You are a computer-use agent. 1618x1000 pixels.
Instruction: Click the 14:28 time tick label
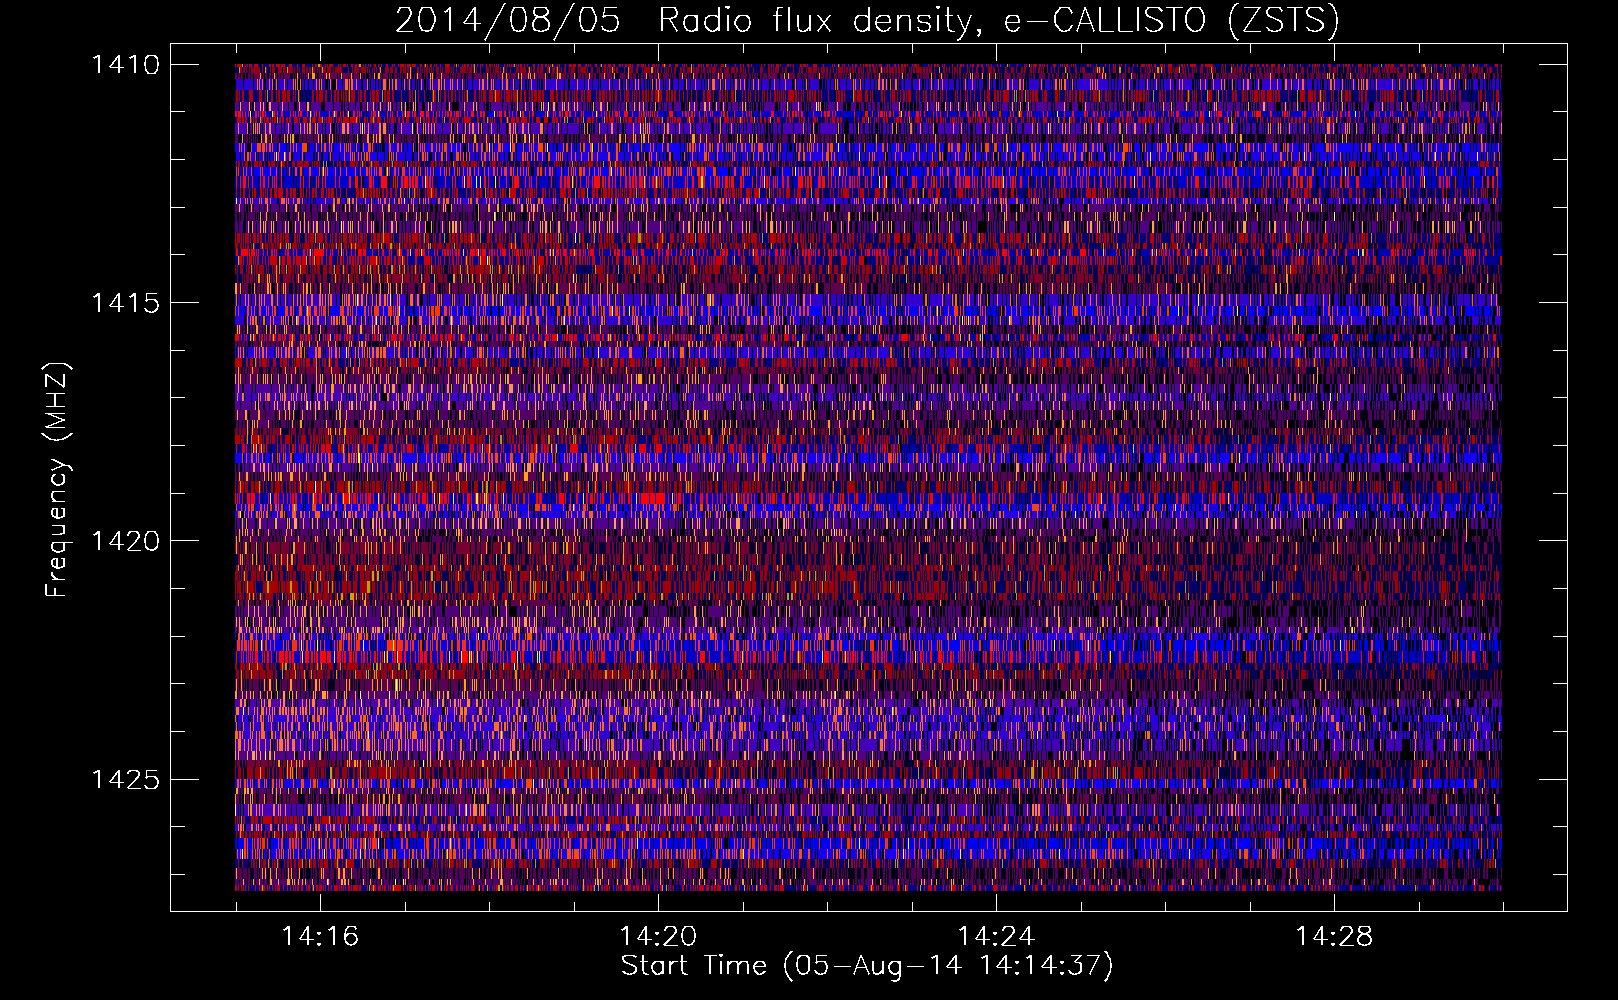point(1334,936)
